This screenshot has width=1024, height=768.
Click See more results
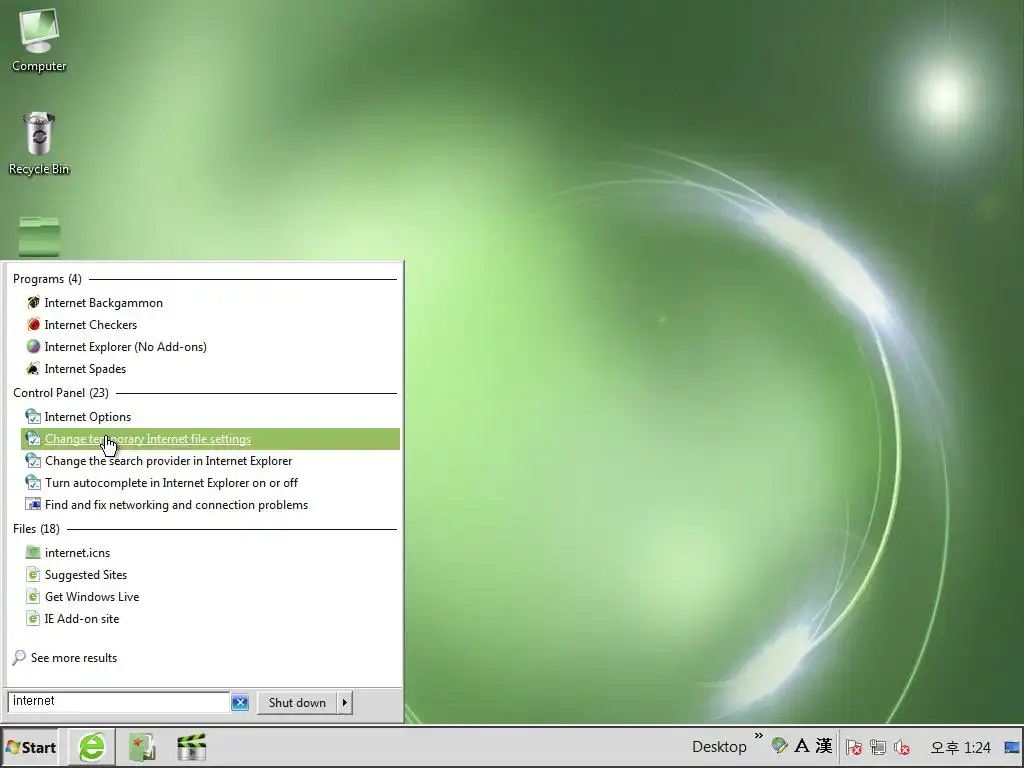click(74, 658)
